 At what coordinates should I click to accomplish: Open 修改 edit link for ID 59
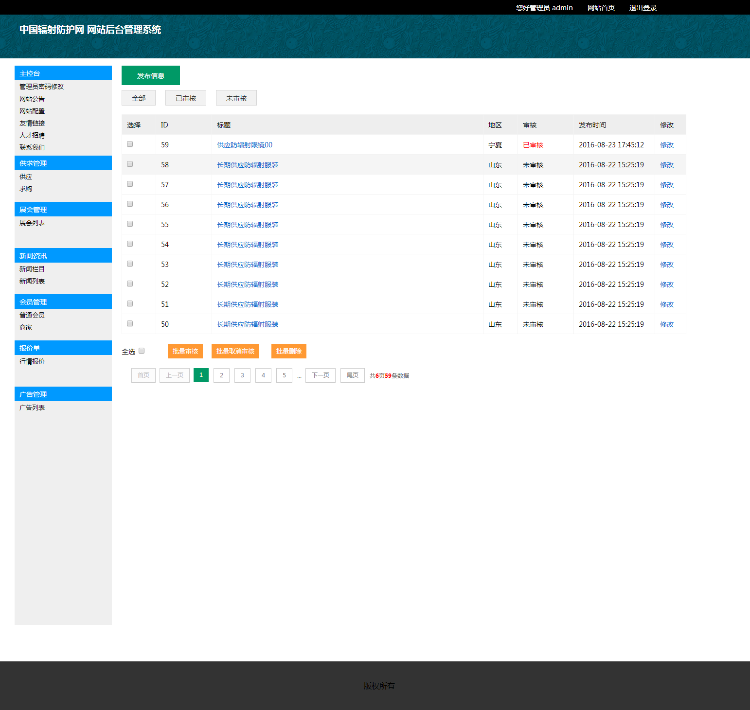pos(666,144)
